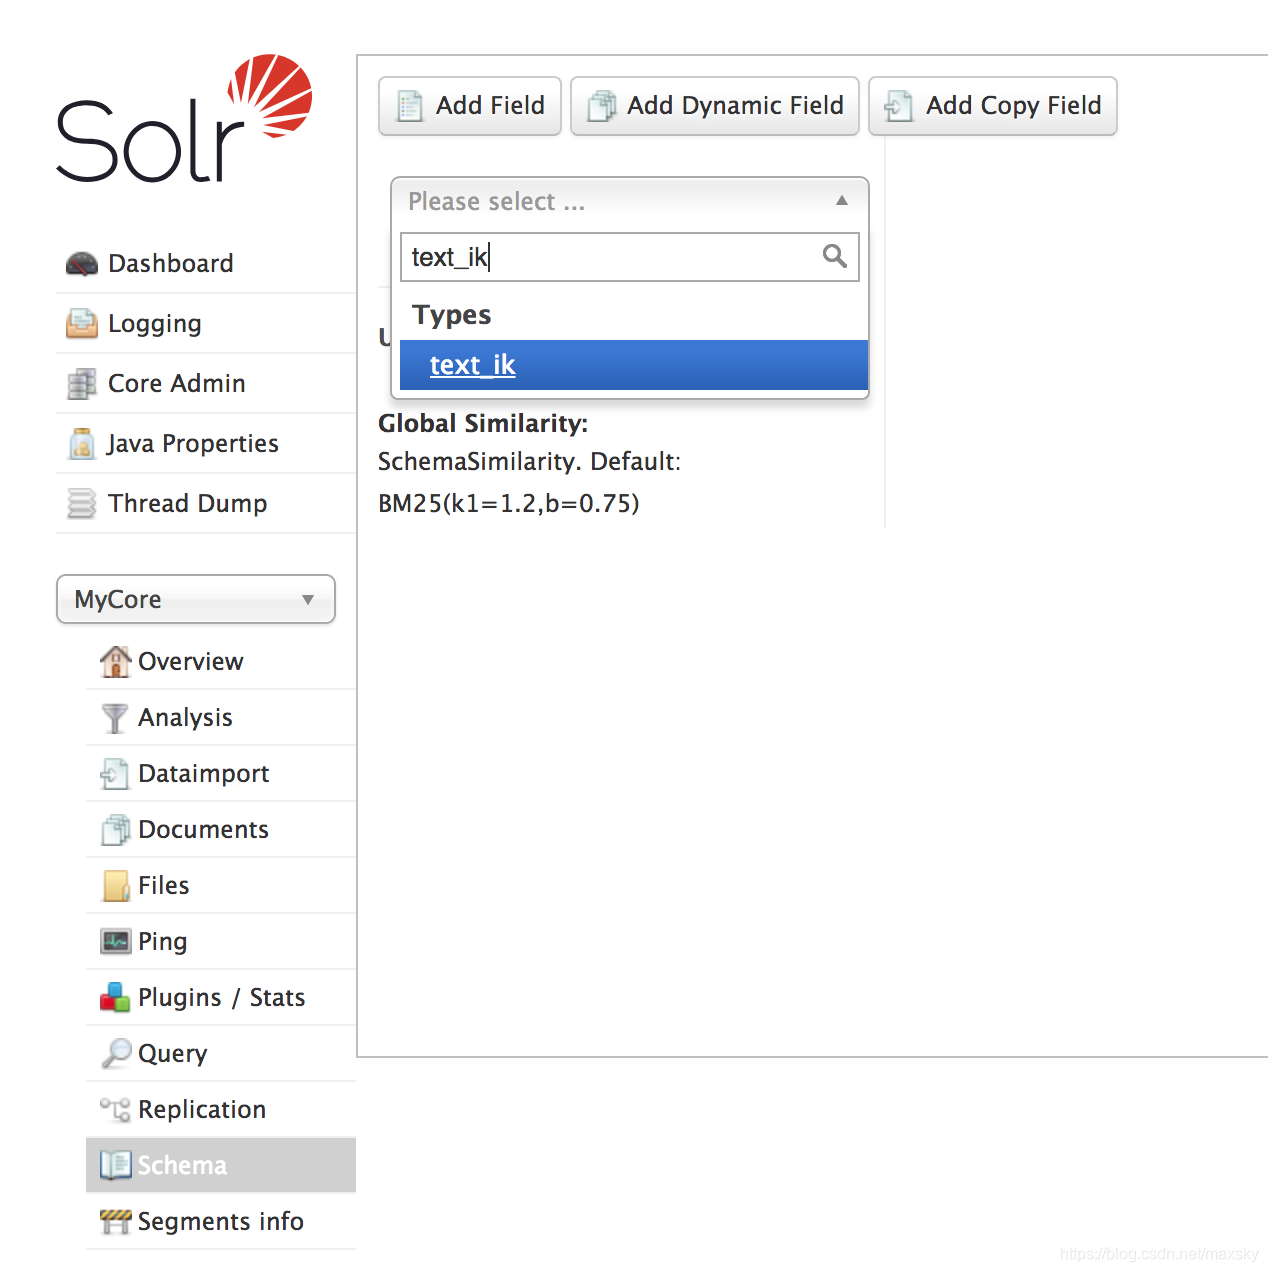Click the Query magnifier icon
1268x1272 pixels.
point(116,1053)
